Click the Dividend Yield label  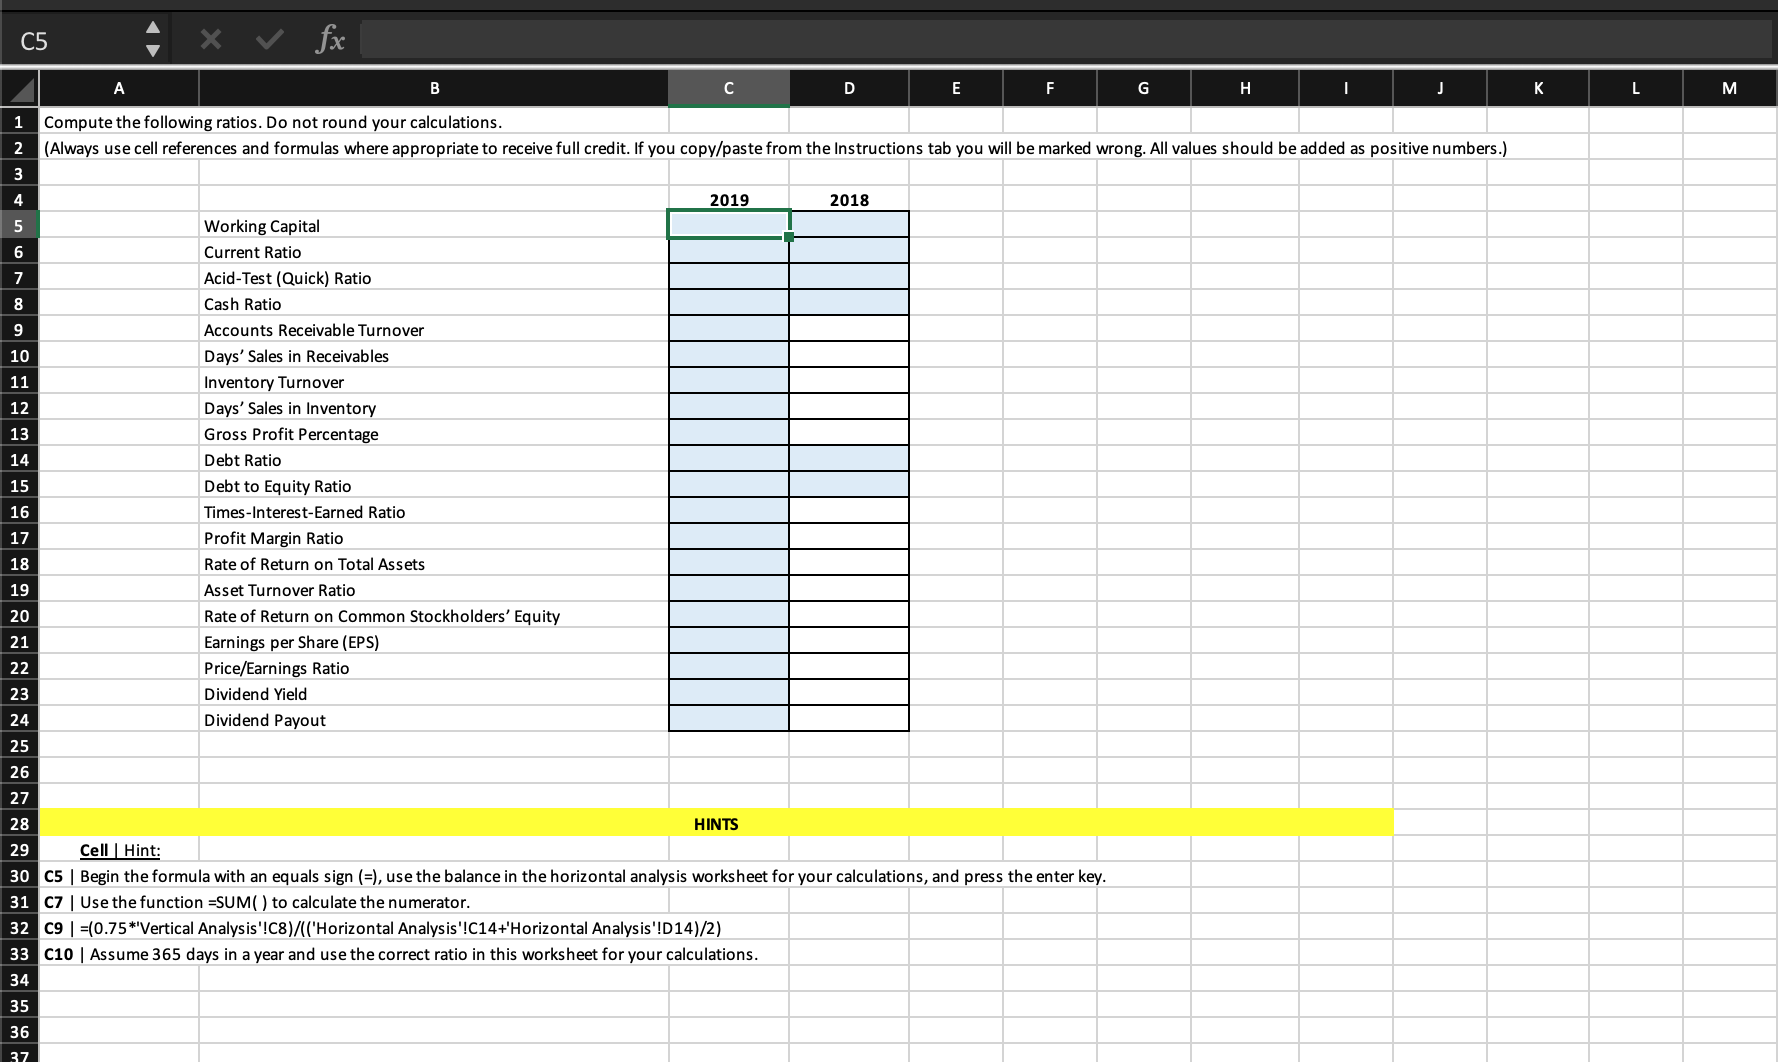click(256, 694)
